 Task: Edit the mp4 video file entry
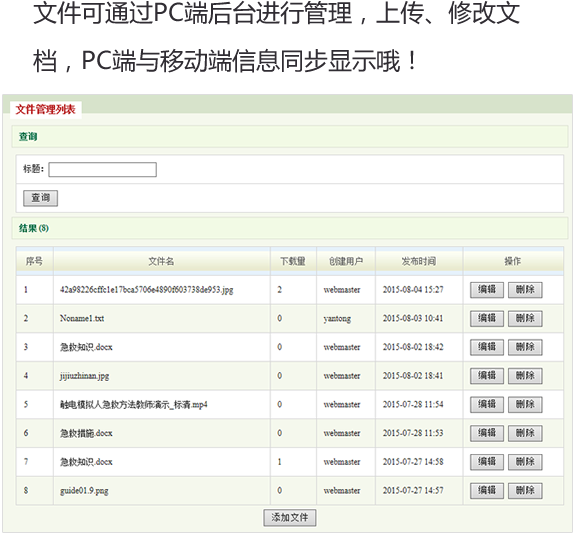[x=487, y=404]
